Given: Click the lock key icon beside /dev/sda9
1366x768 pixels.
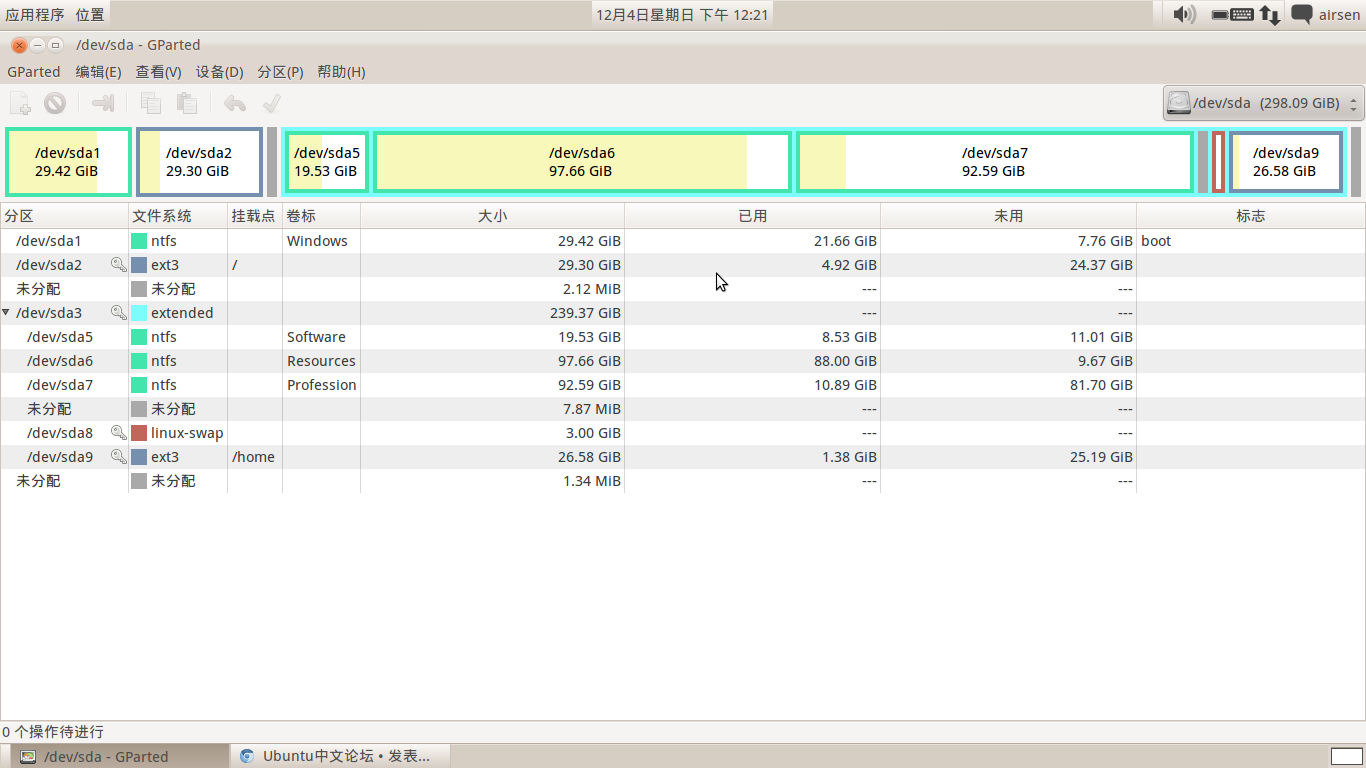Looking at the screenshot, I should click(118, 457).
